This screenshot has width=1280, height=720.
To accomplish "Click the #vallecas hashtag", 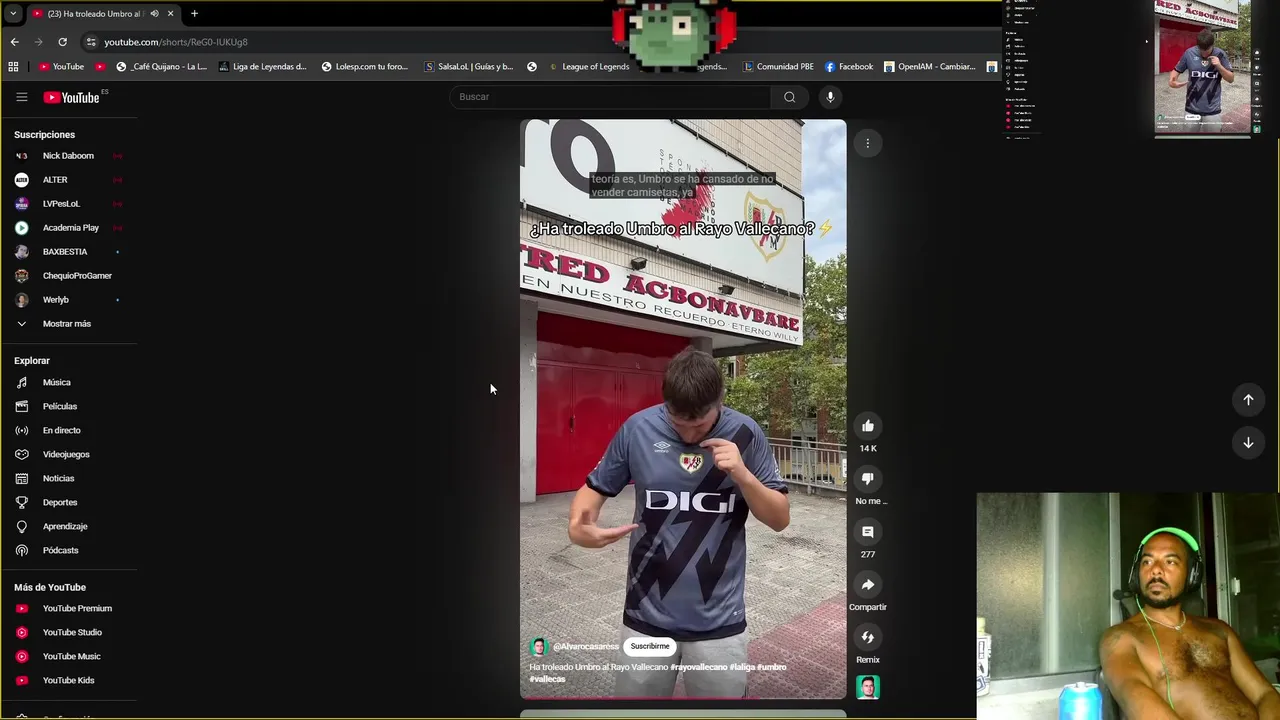I will (x=548, y=679).
